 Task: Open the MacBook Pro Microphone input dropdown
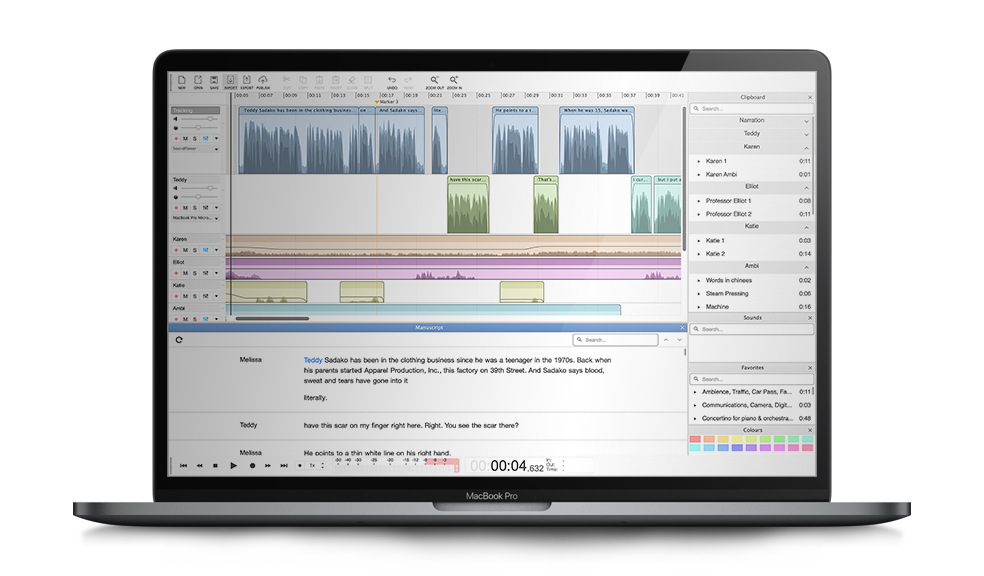216,217
